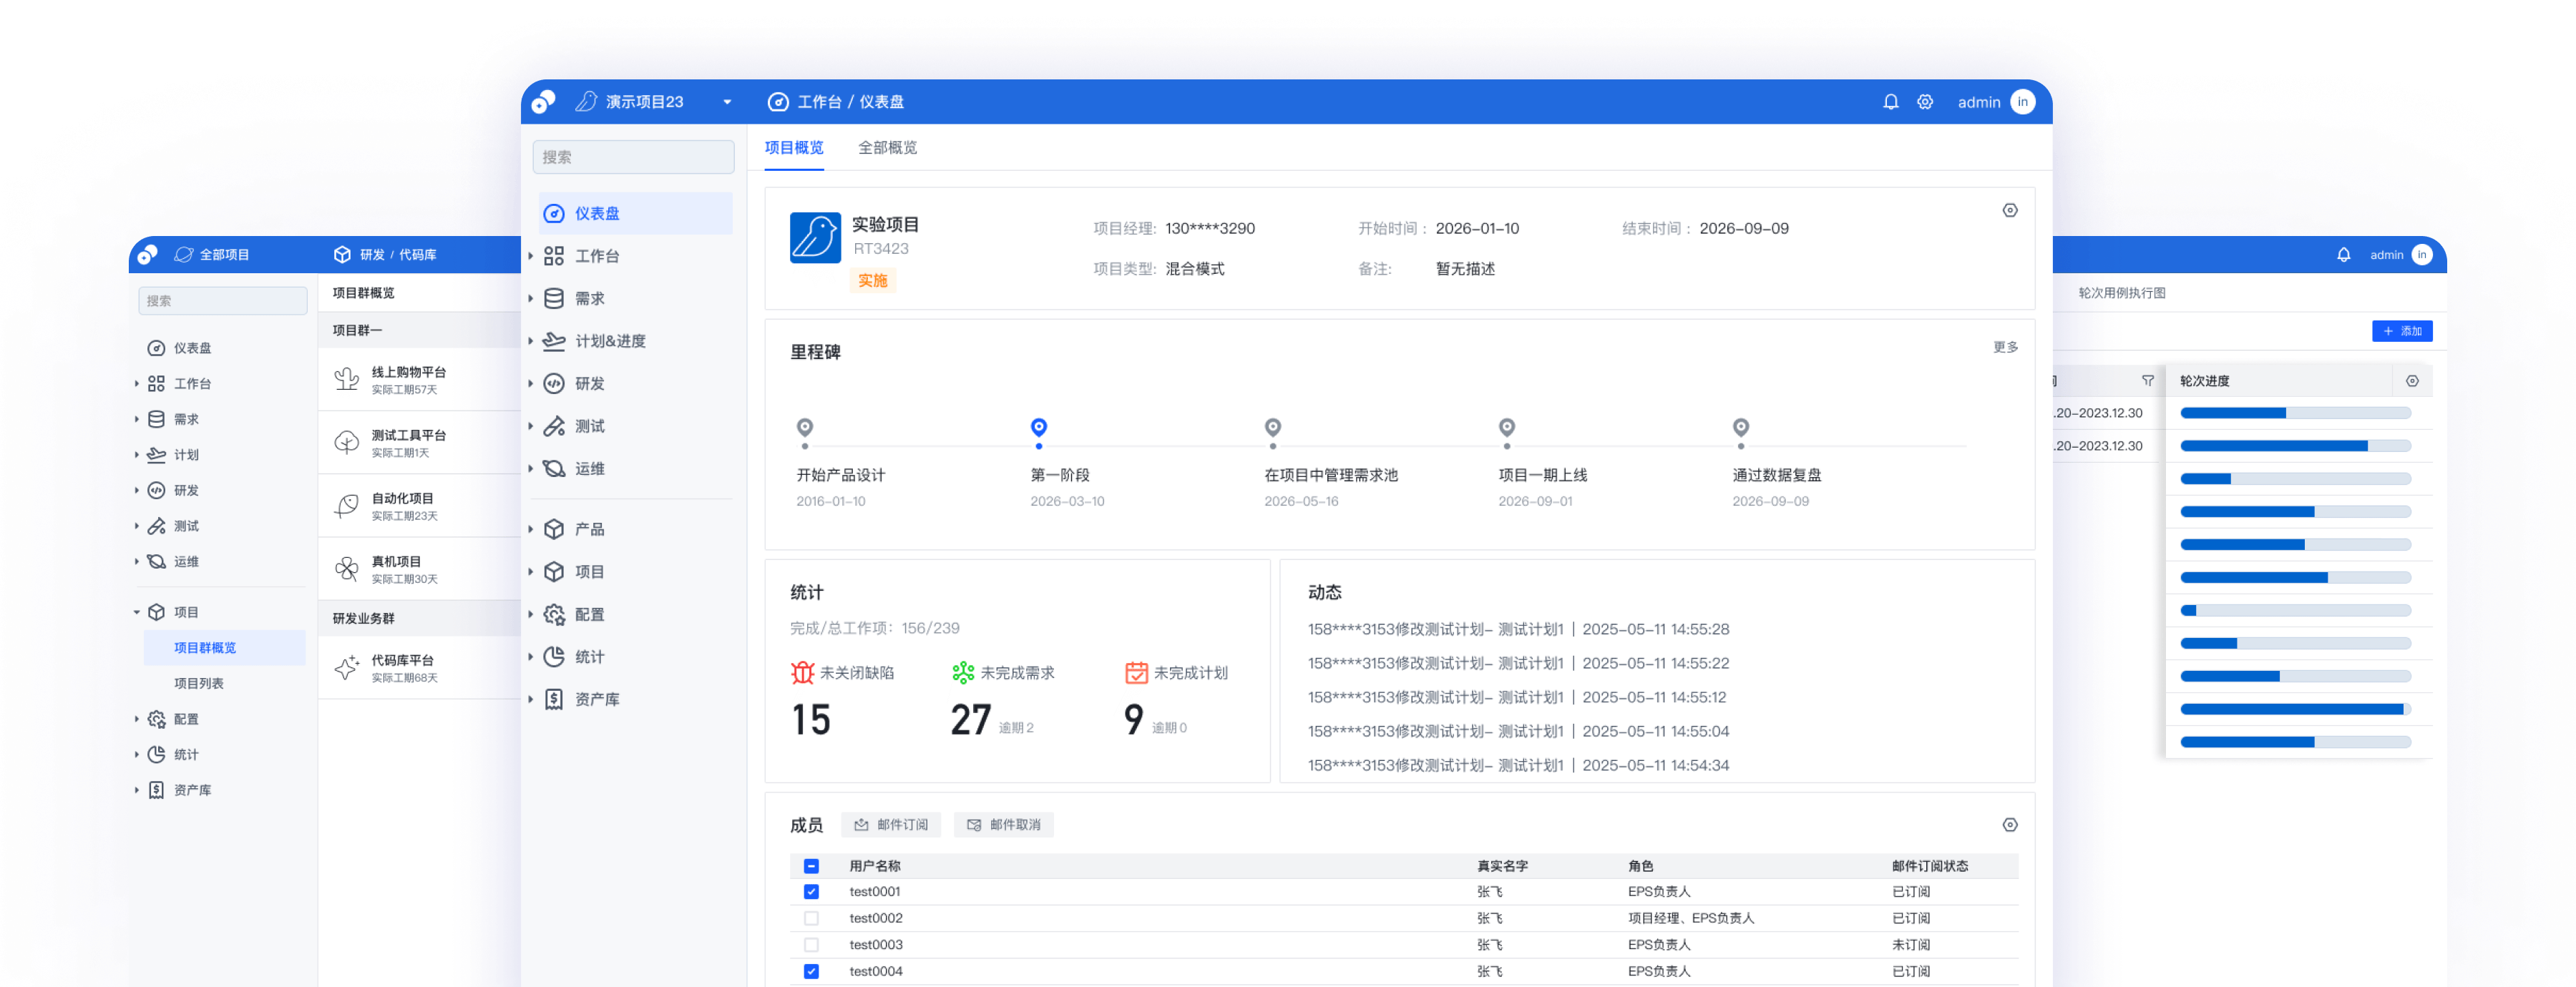This screenshot has height=987, width=2576.
Task: Toggle the select-all checkbox in members table
Action: 811,866
